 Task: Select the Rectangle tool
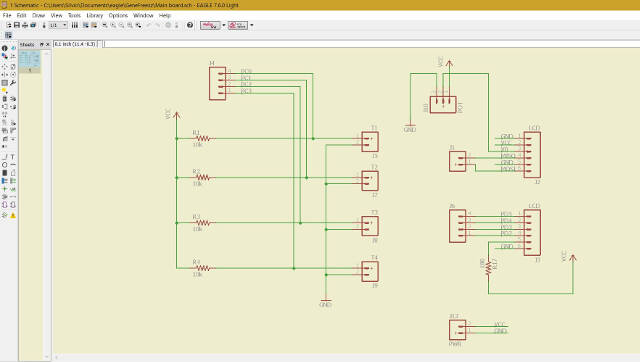[4, 173]
